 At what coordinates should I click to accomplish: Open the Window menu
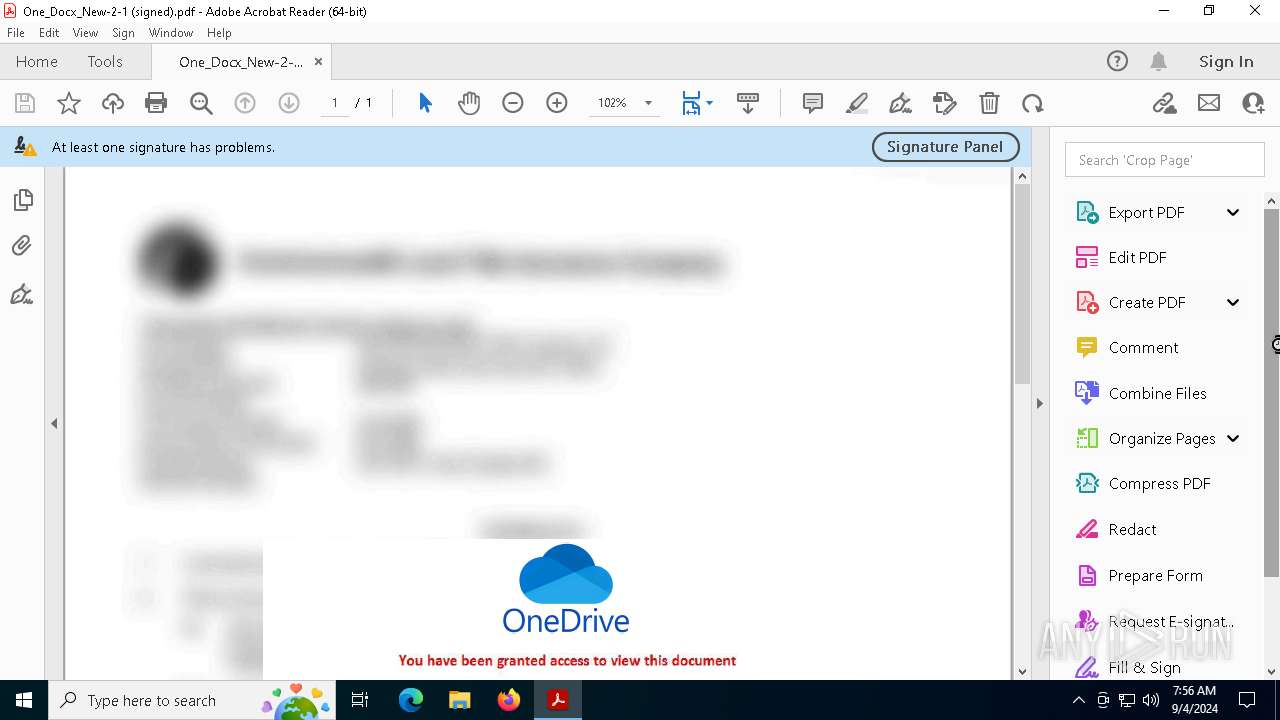[x=171, y=33]
